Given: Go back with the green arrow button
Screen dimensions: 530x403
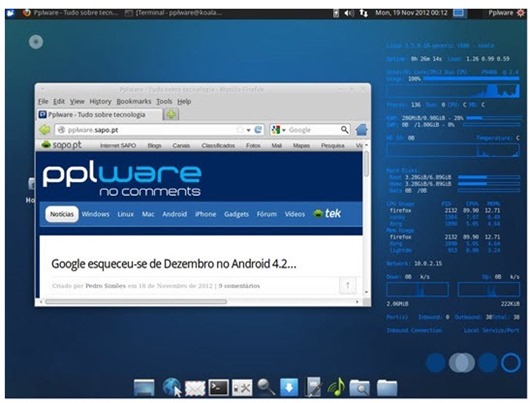Looking at the screenshot, I should point(45,130).
